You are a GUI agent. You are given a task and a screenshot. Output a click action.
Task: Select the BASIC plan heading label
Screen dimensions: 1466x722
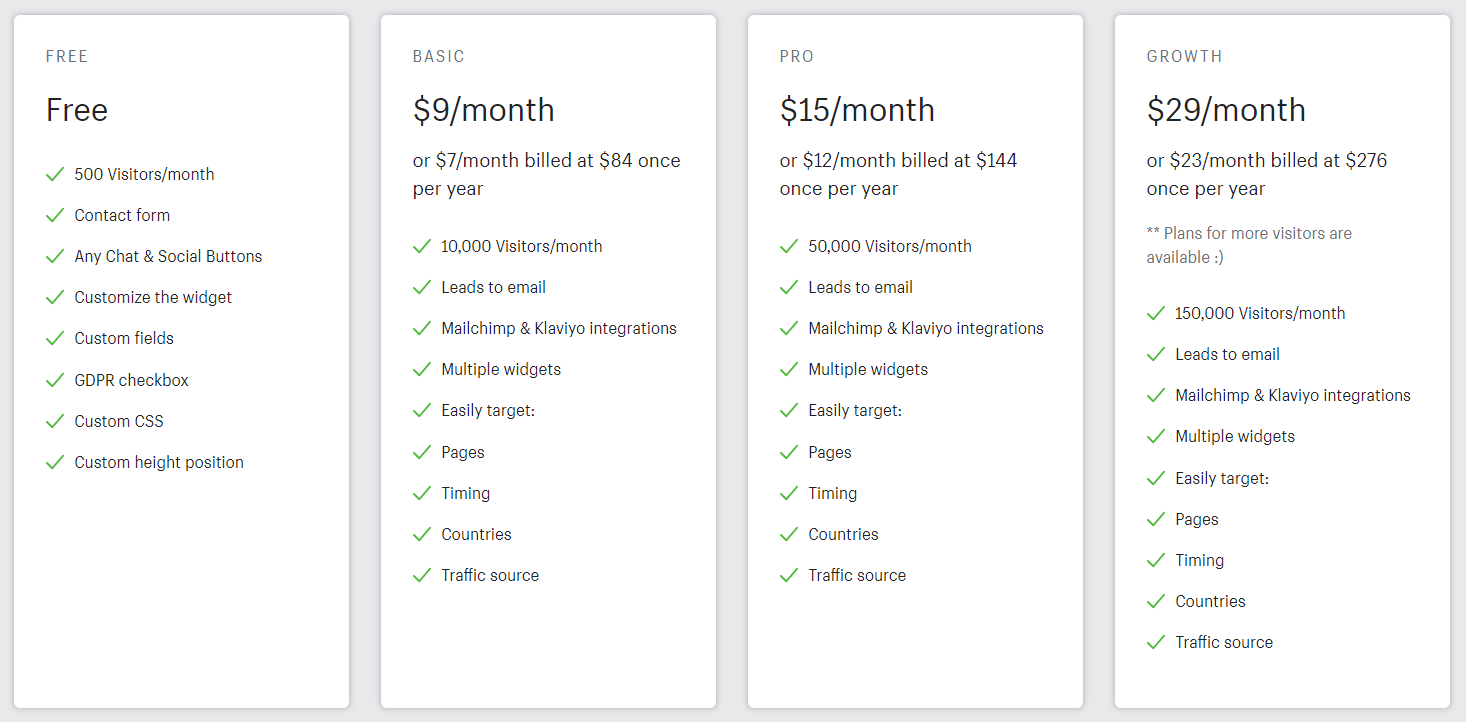[x=439, y=57]
